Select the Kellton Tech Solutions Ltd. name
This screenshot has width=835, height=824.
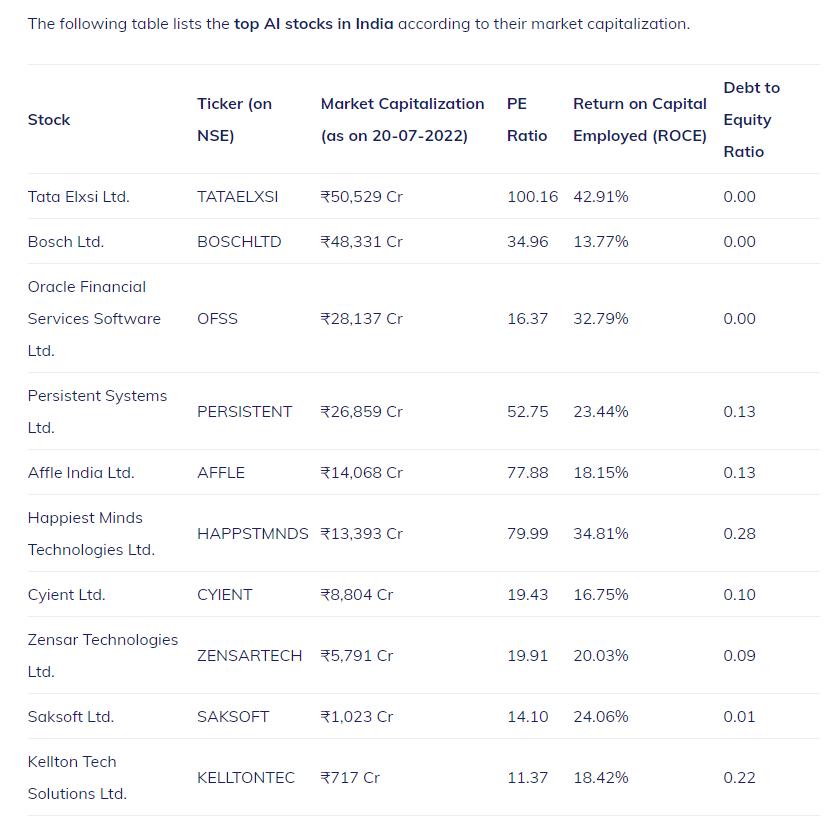click(77, 778)
